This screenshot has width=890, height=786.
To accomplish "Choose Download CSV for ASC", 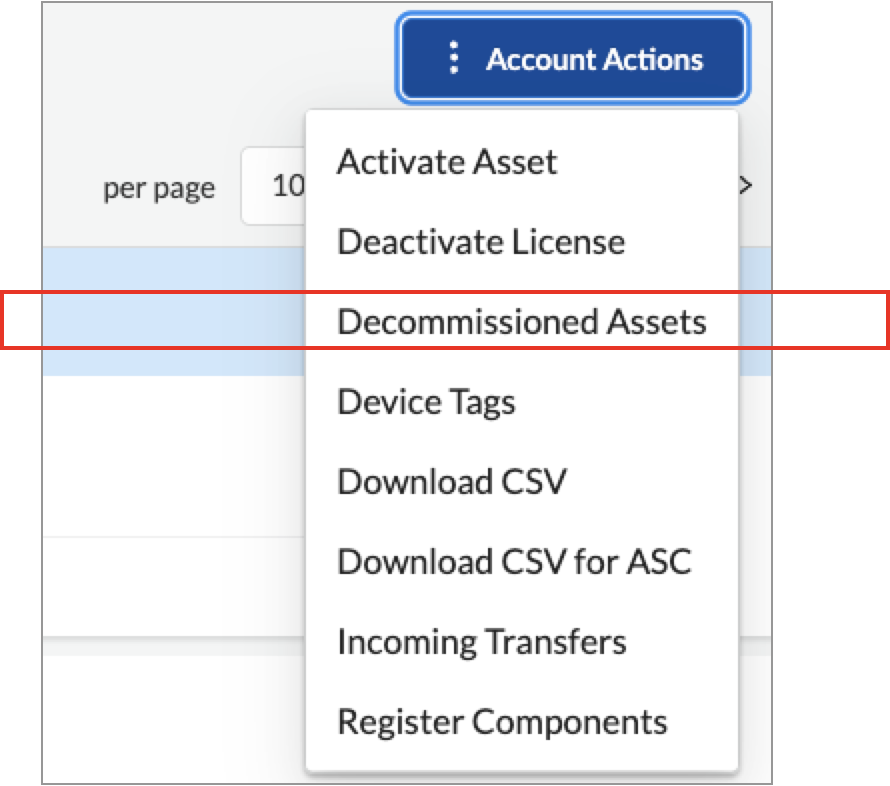I will pos(513,561).
